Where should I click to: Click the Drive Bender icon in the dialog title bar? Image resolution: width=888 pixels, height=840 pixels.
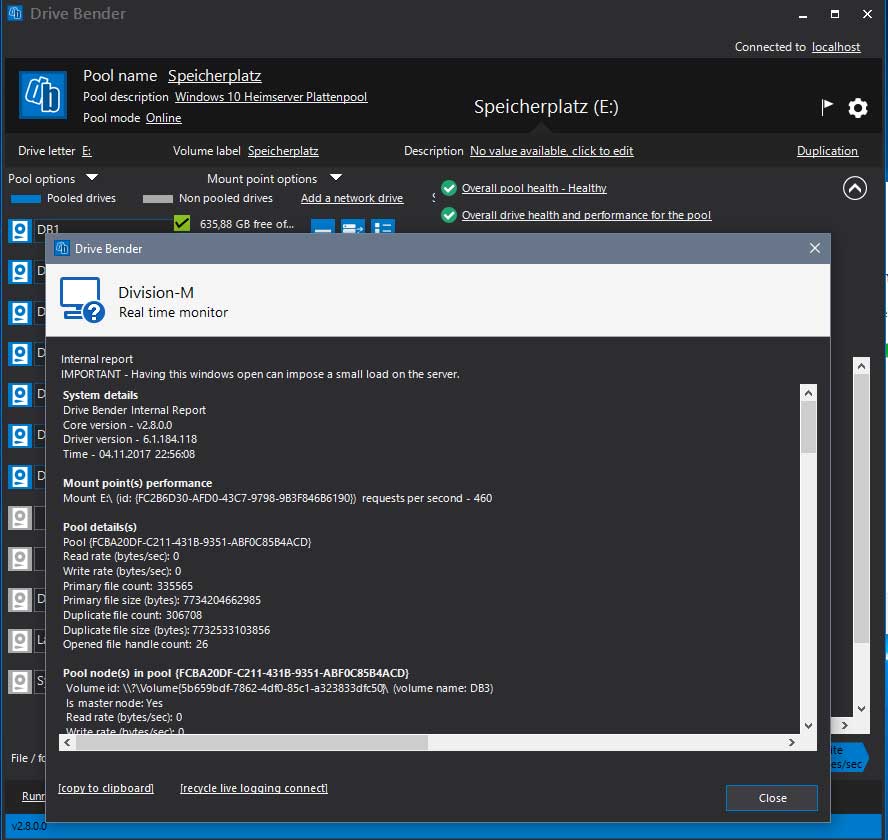point(62,248)
